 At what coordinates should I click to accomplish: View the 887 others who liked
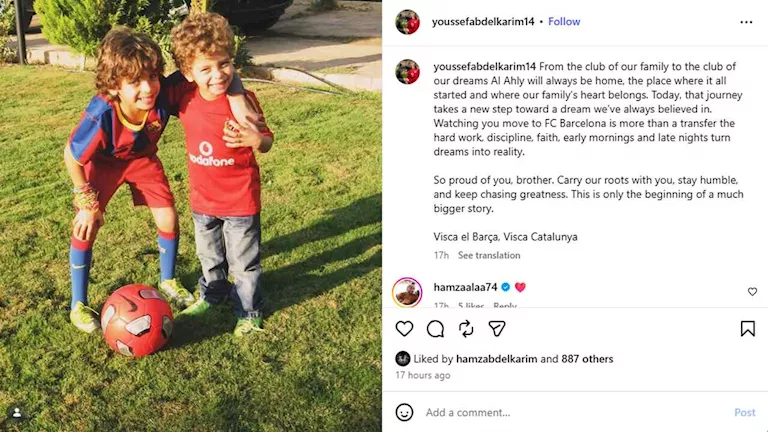(x=587, y=359)
